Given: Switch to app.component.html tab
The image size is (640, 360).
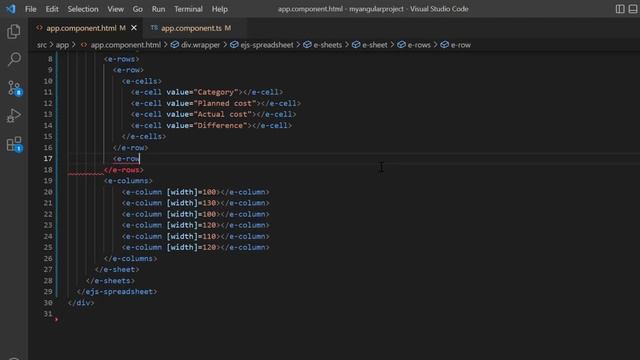Looking at the screenshot, I should coord(81,28).
